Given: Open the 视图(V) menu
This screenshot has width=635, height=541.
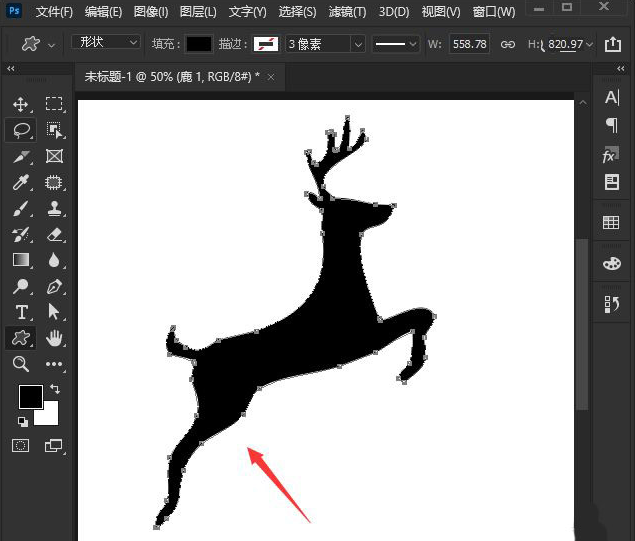Looking at the screenshot, I should (441, 12).
